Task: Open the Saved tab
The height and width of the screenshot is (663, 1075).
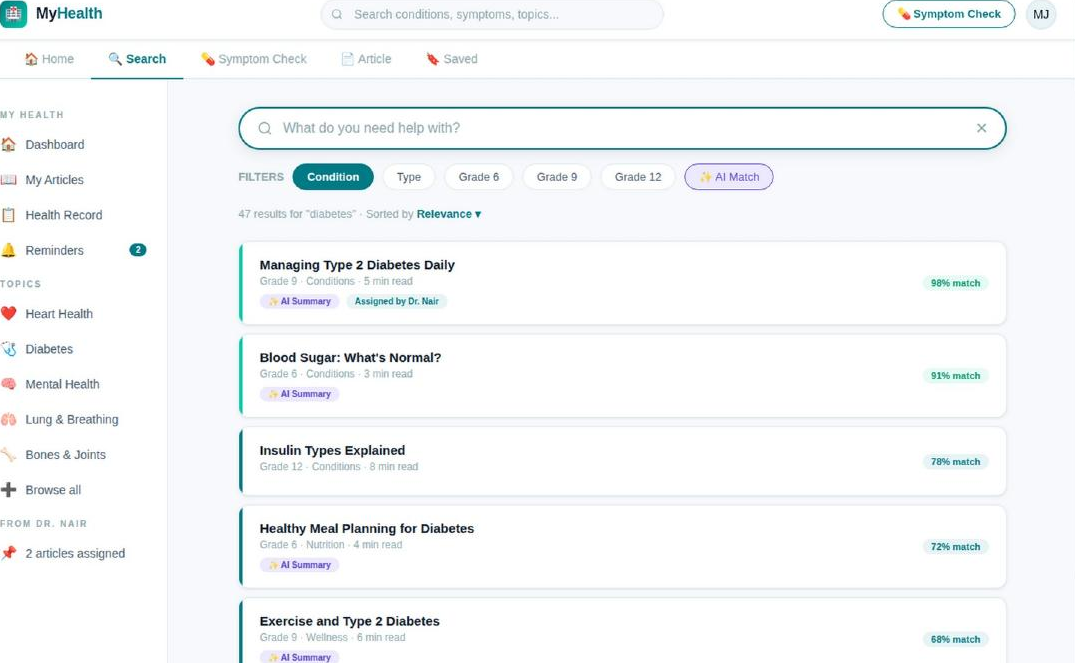Action: click(x=452, y=59)
